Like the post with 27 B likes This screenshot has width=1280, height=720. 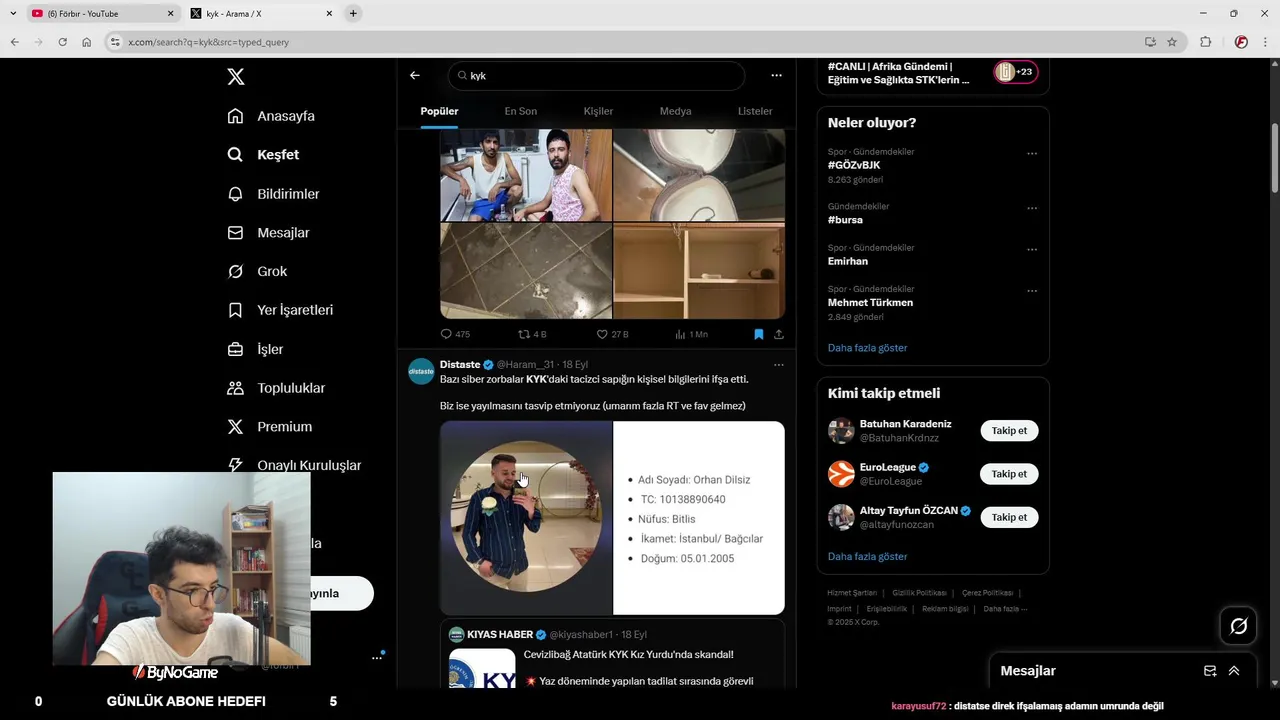(612, 334)
